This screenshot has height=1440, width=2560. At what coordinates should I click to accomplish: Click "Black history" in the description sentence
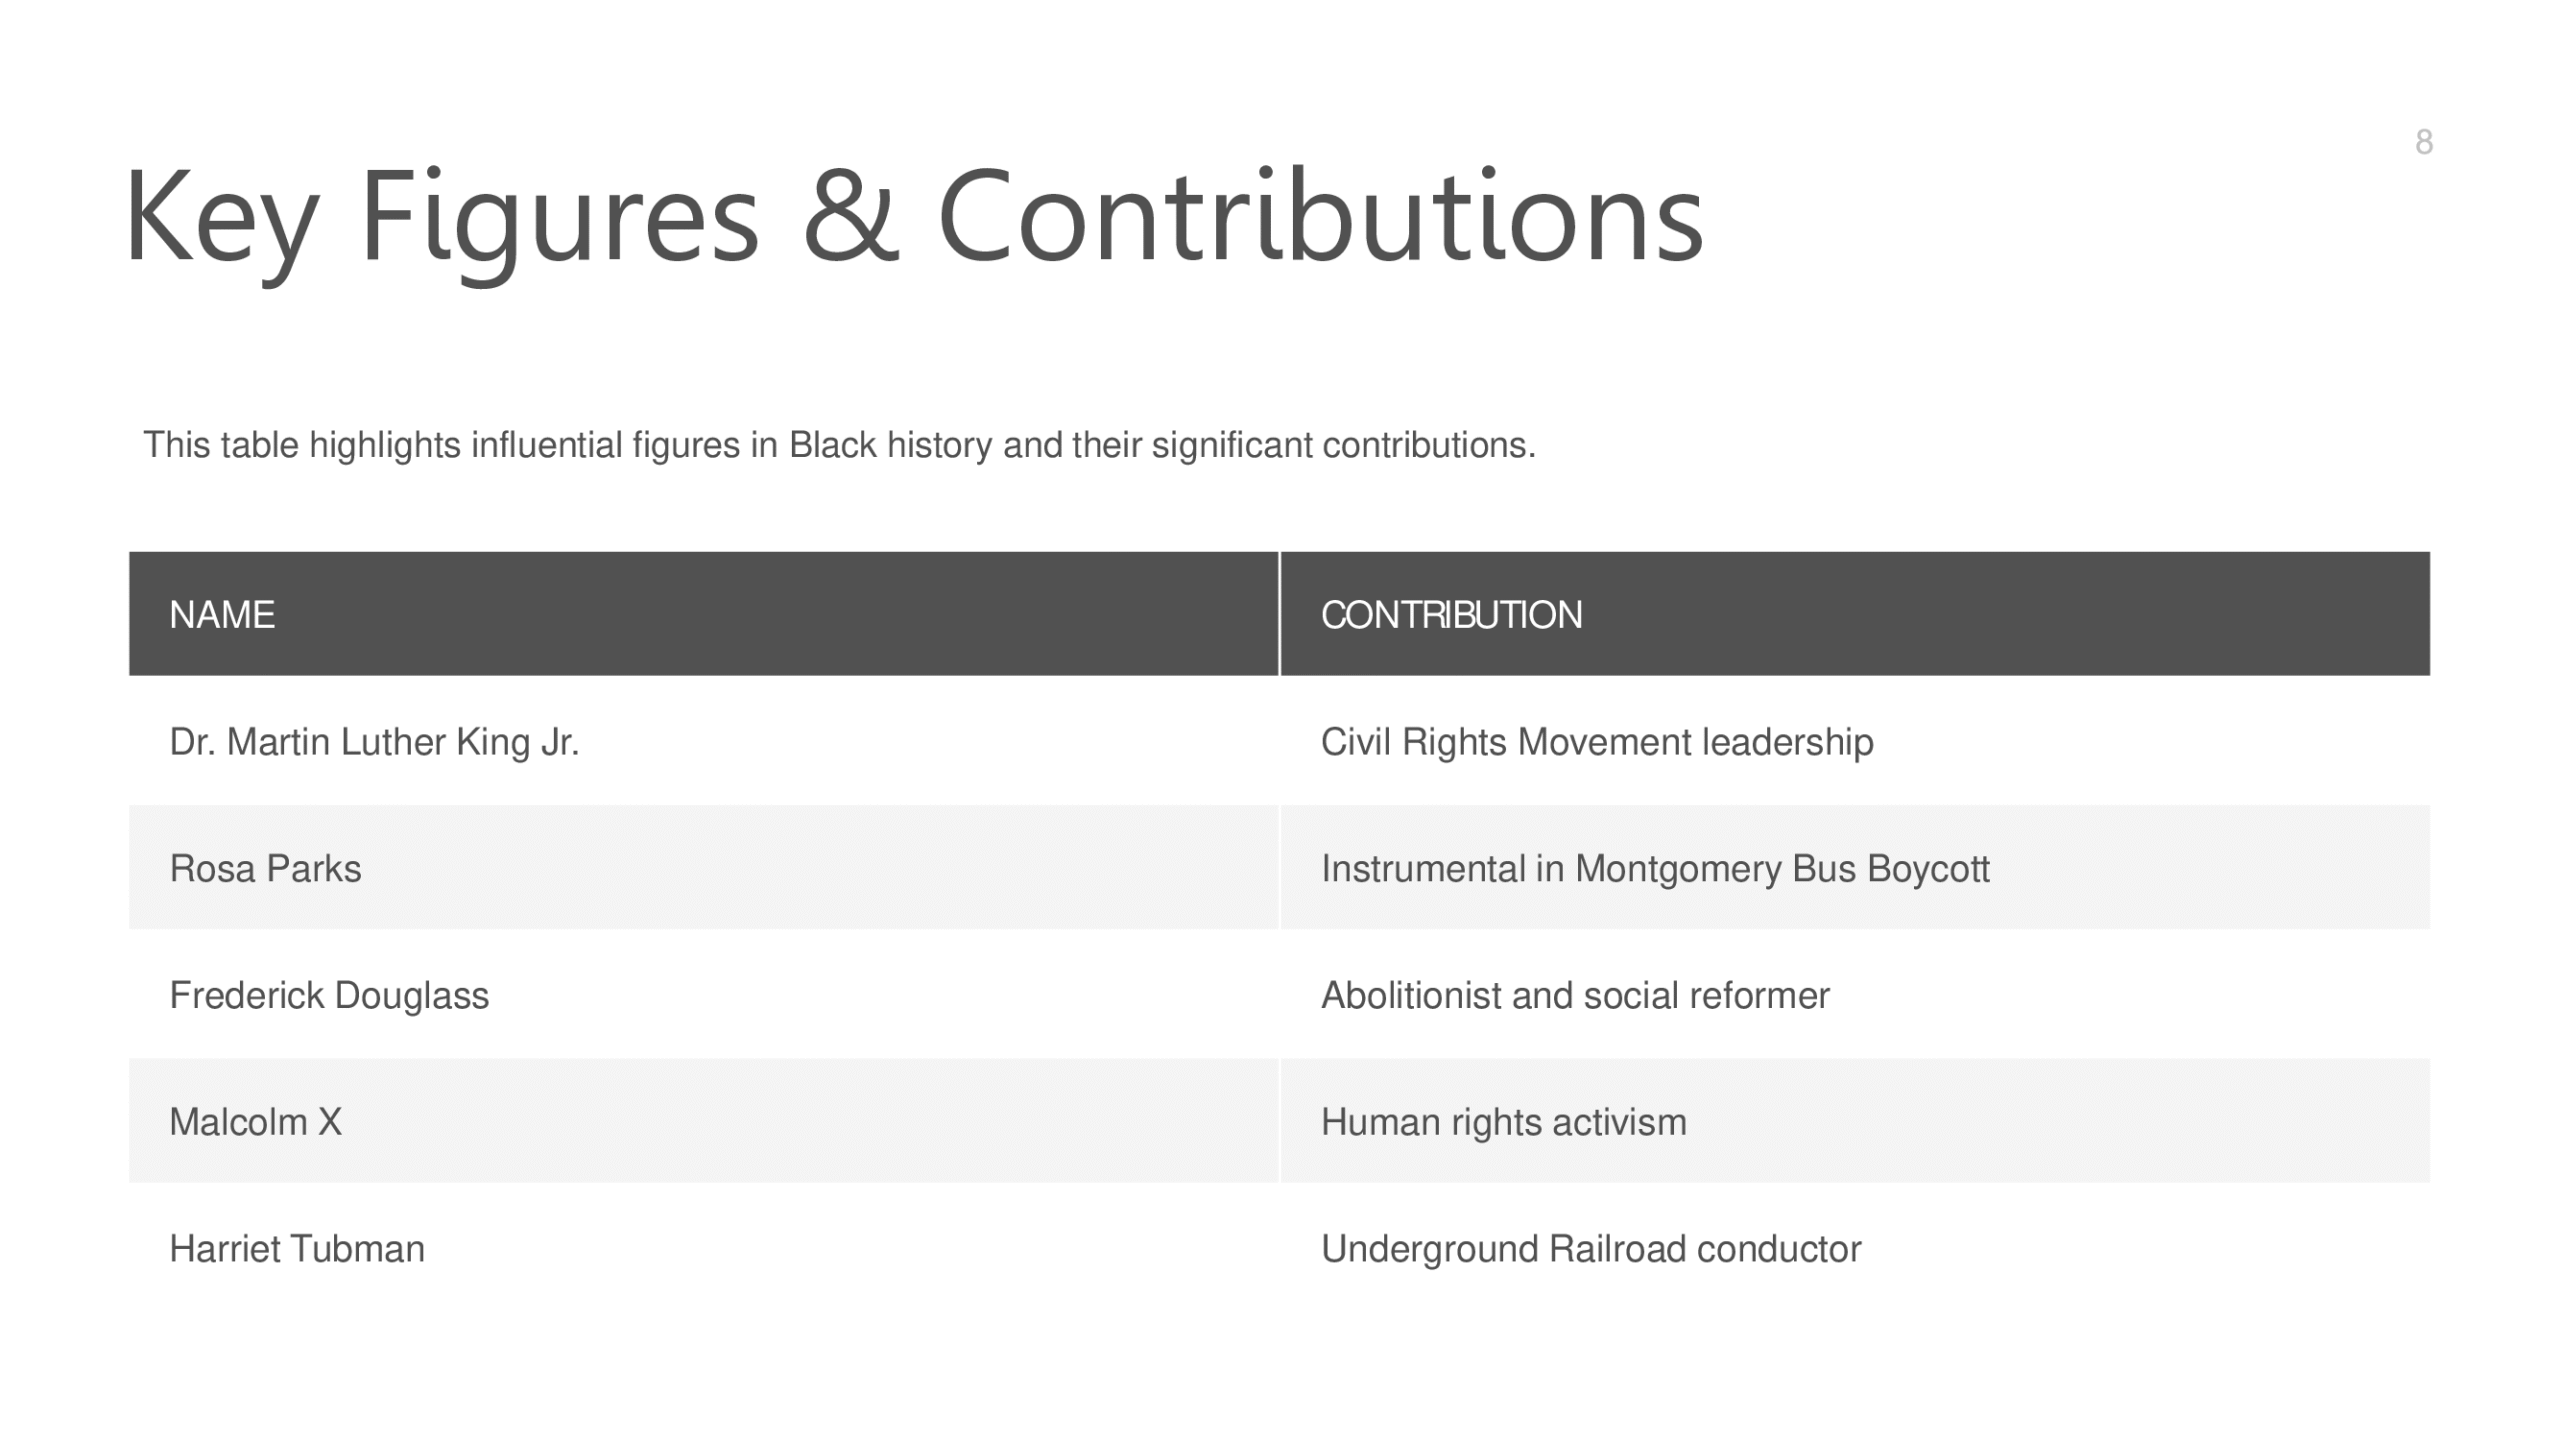click(x=890, y=445)
